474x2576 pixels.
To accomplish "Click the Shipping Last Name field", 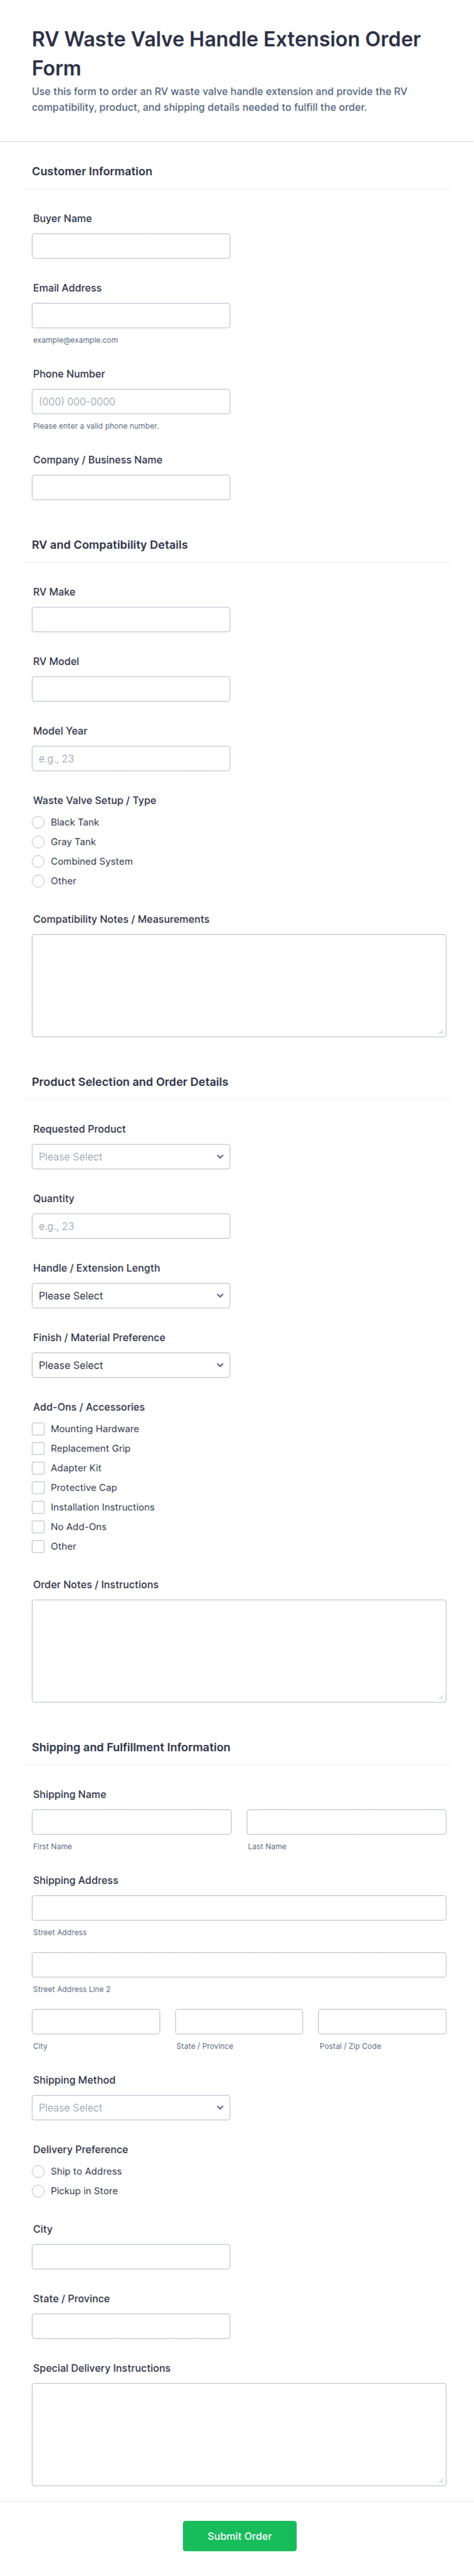I will 346,1821.
